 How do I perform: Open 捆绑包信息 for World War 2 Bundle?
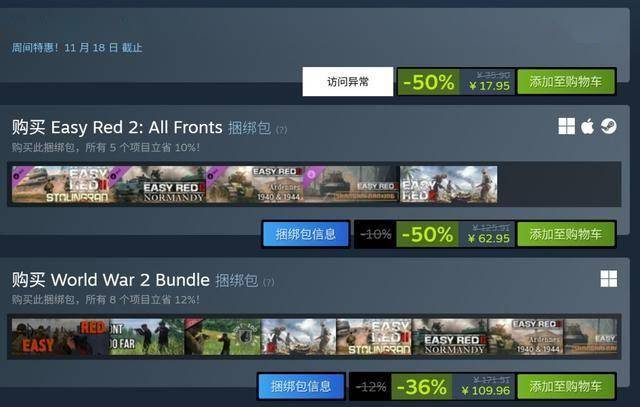click(301, 386)
